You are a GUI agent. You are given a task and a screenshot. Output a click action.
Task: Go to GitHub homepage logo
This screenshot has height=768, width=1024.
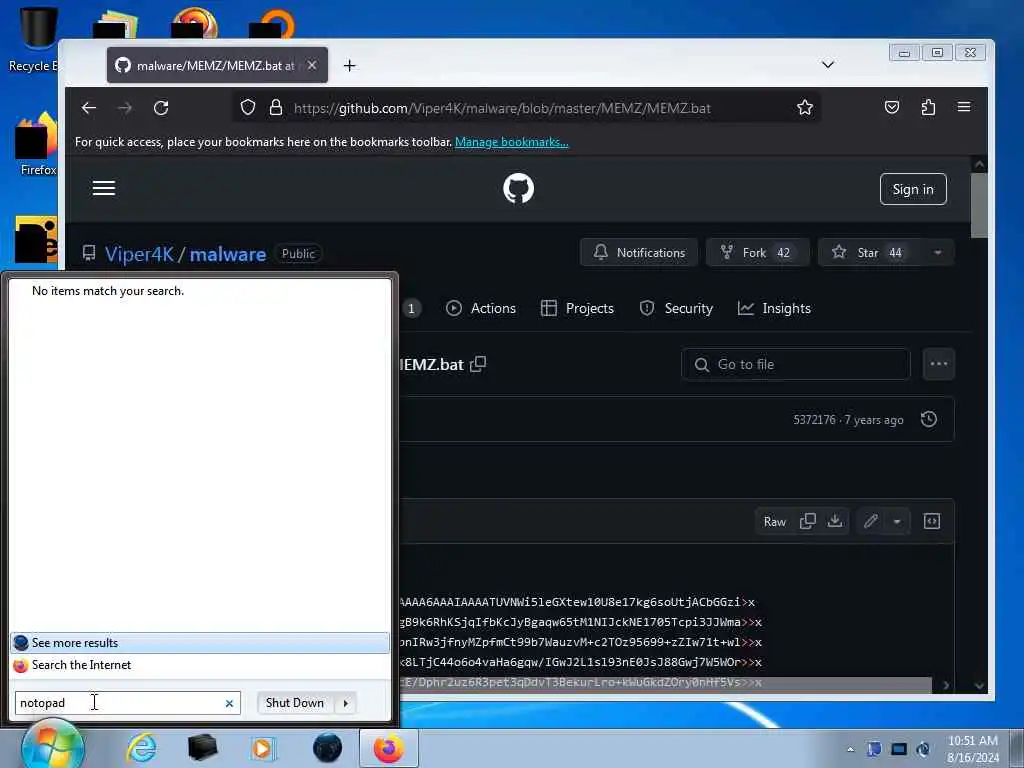pyautogui.click(x=519, y=189)
